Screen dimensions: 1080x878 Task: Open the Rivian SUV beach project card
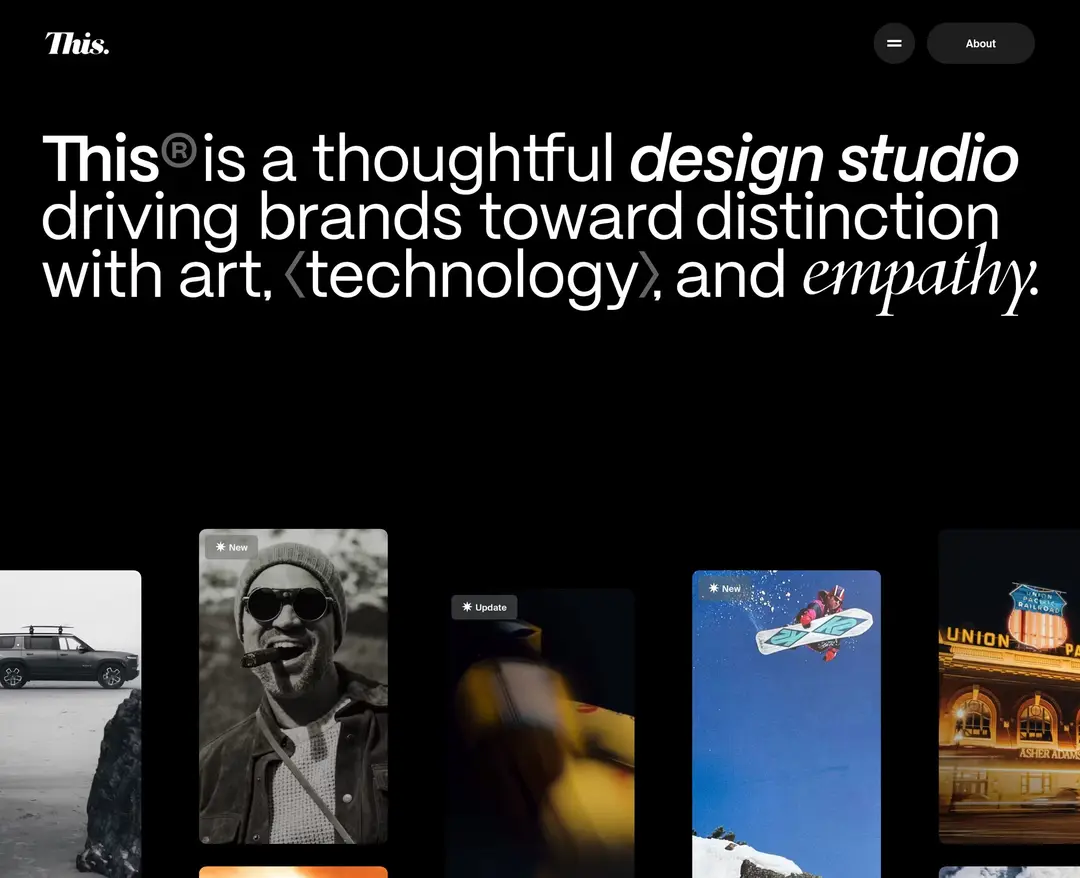click(70, 724)
